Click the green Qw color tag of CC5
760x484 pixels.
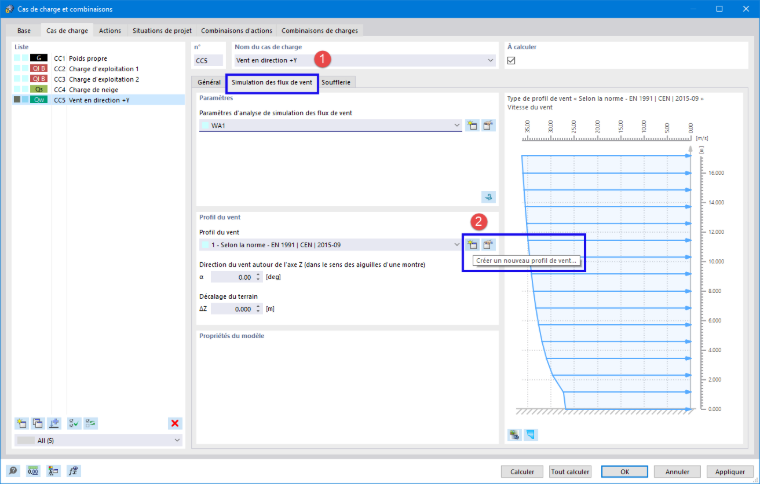(39, 99)
